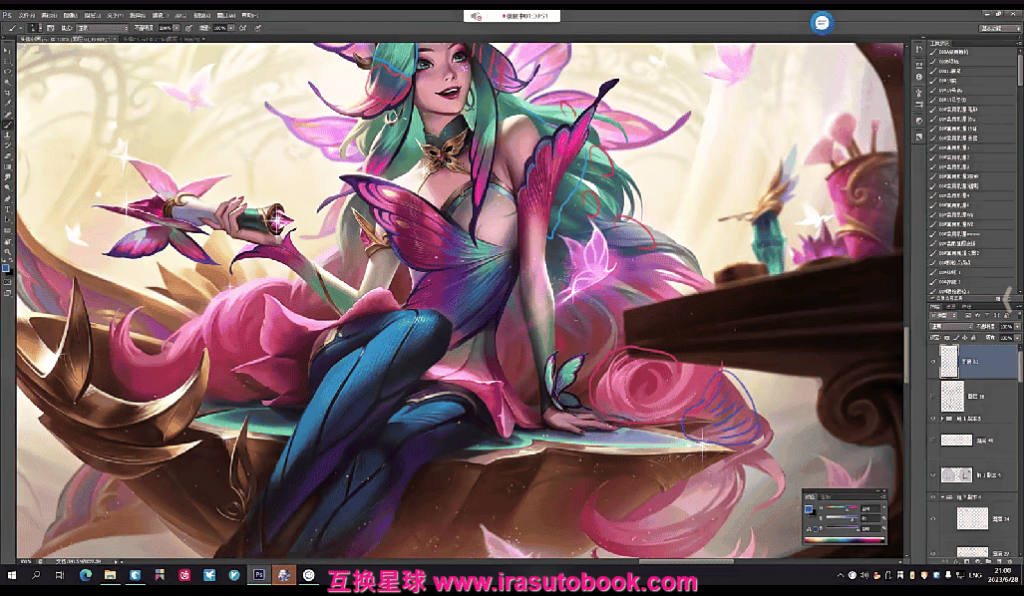Select the Brush tool in toolbox
Screen dimensions: 1024x596
click(7, 124)
